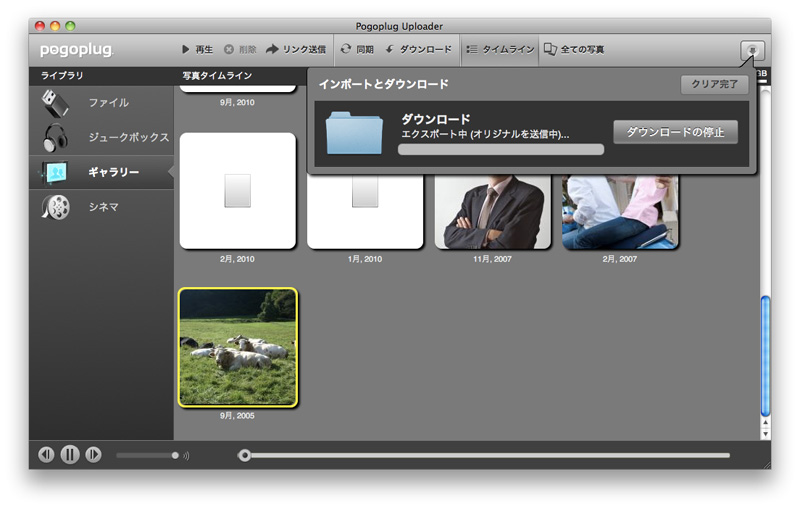Adjust the volume slider
800x509 pixels.
[x=148, y=456]
